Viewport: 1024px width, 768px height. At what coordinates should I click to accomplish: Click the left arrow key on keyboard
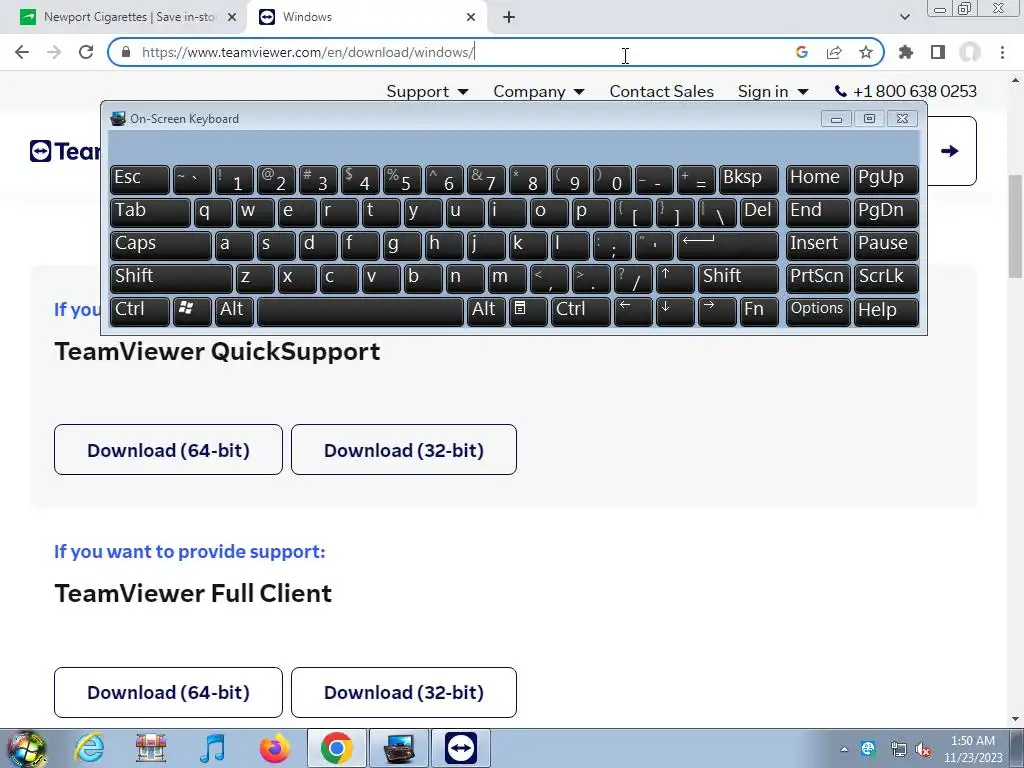pos(633,311)
